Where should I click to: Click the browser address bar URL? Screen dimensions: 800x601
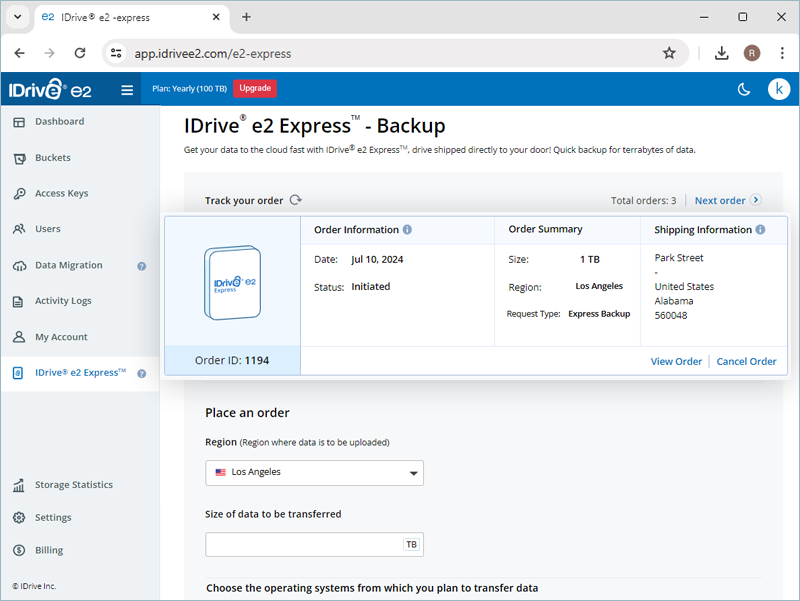213,54
